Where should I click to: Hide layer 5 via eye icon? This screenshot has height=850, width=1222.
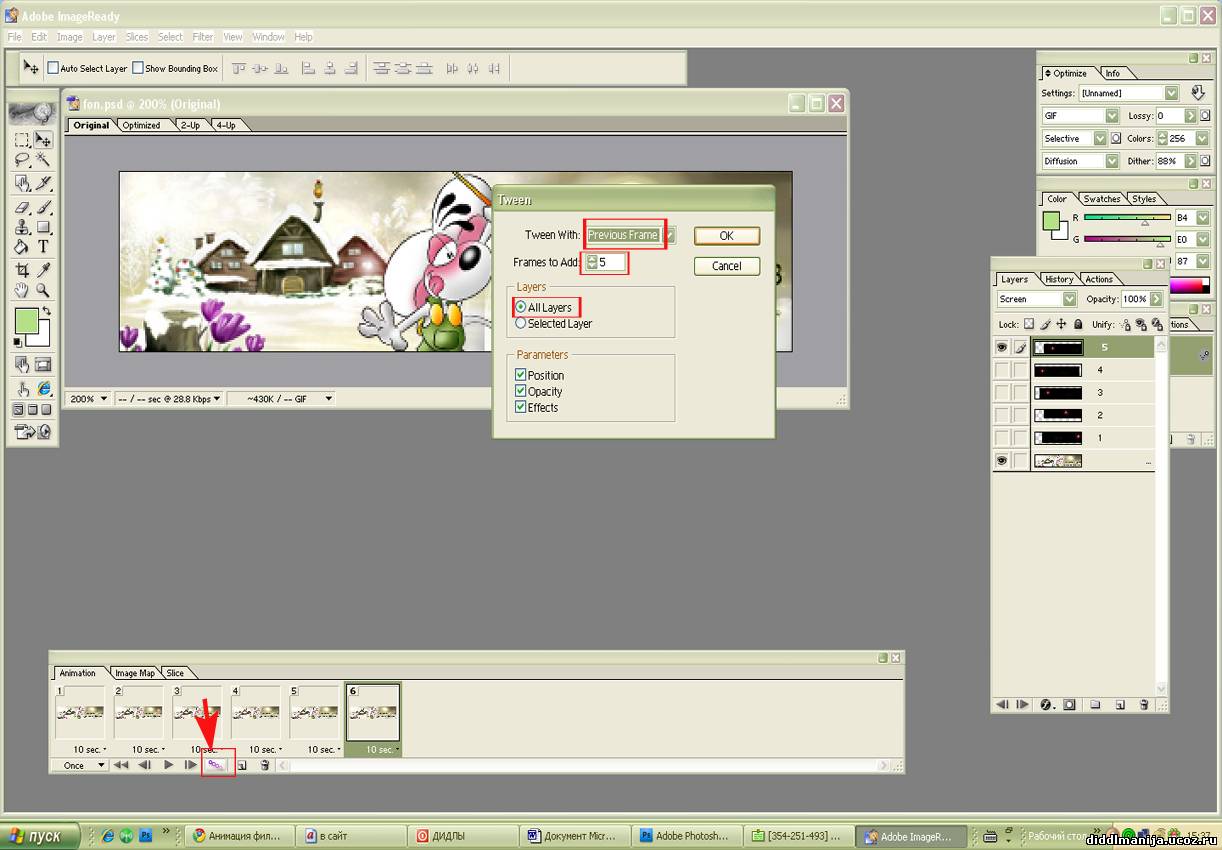[1001, 347]
